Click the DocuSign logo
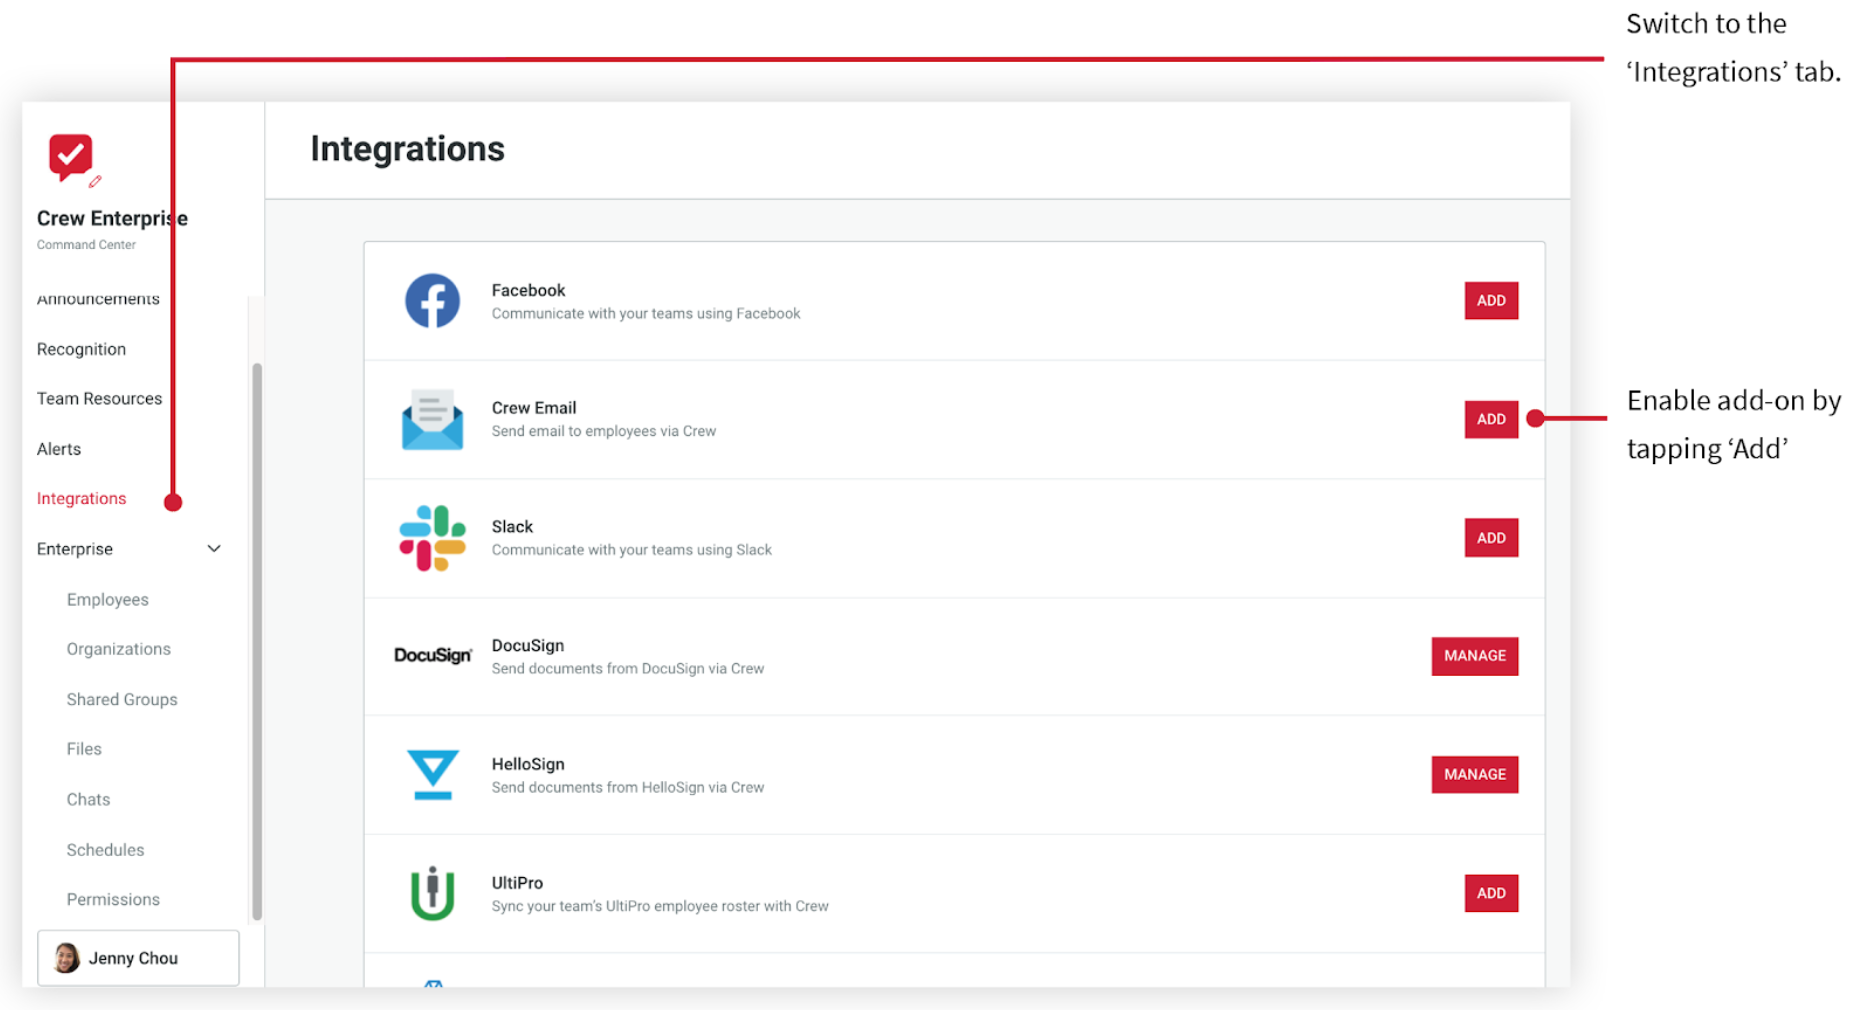The image size is (1860, 1010). (432, 656)
